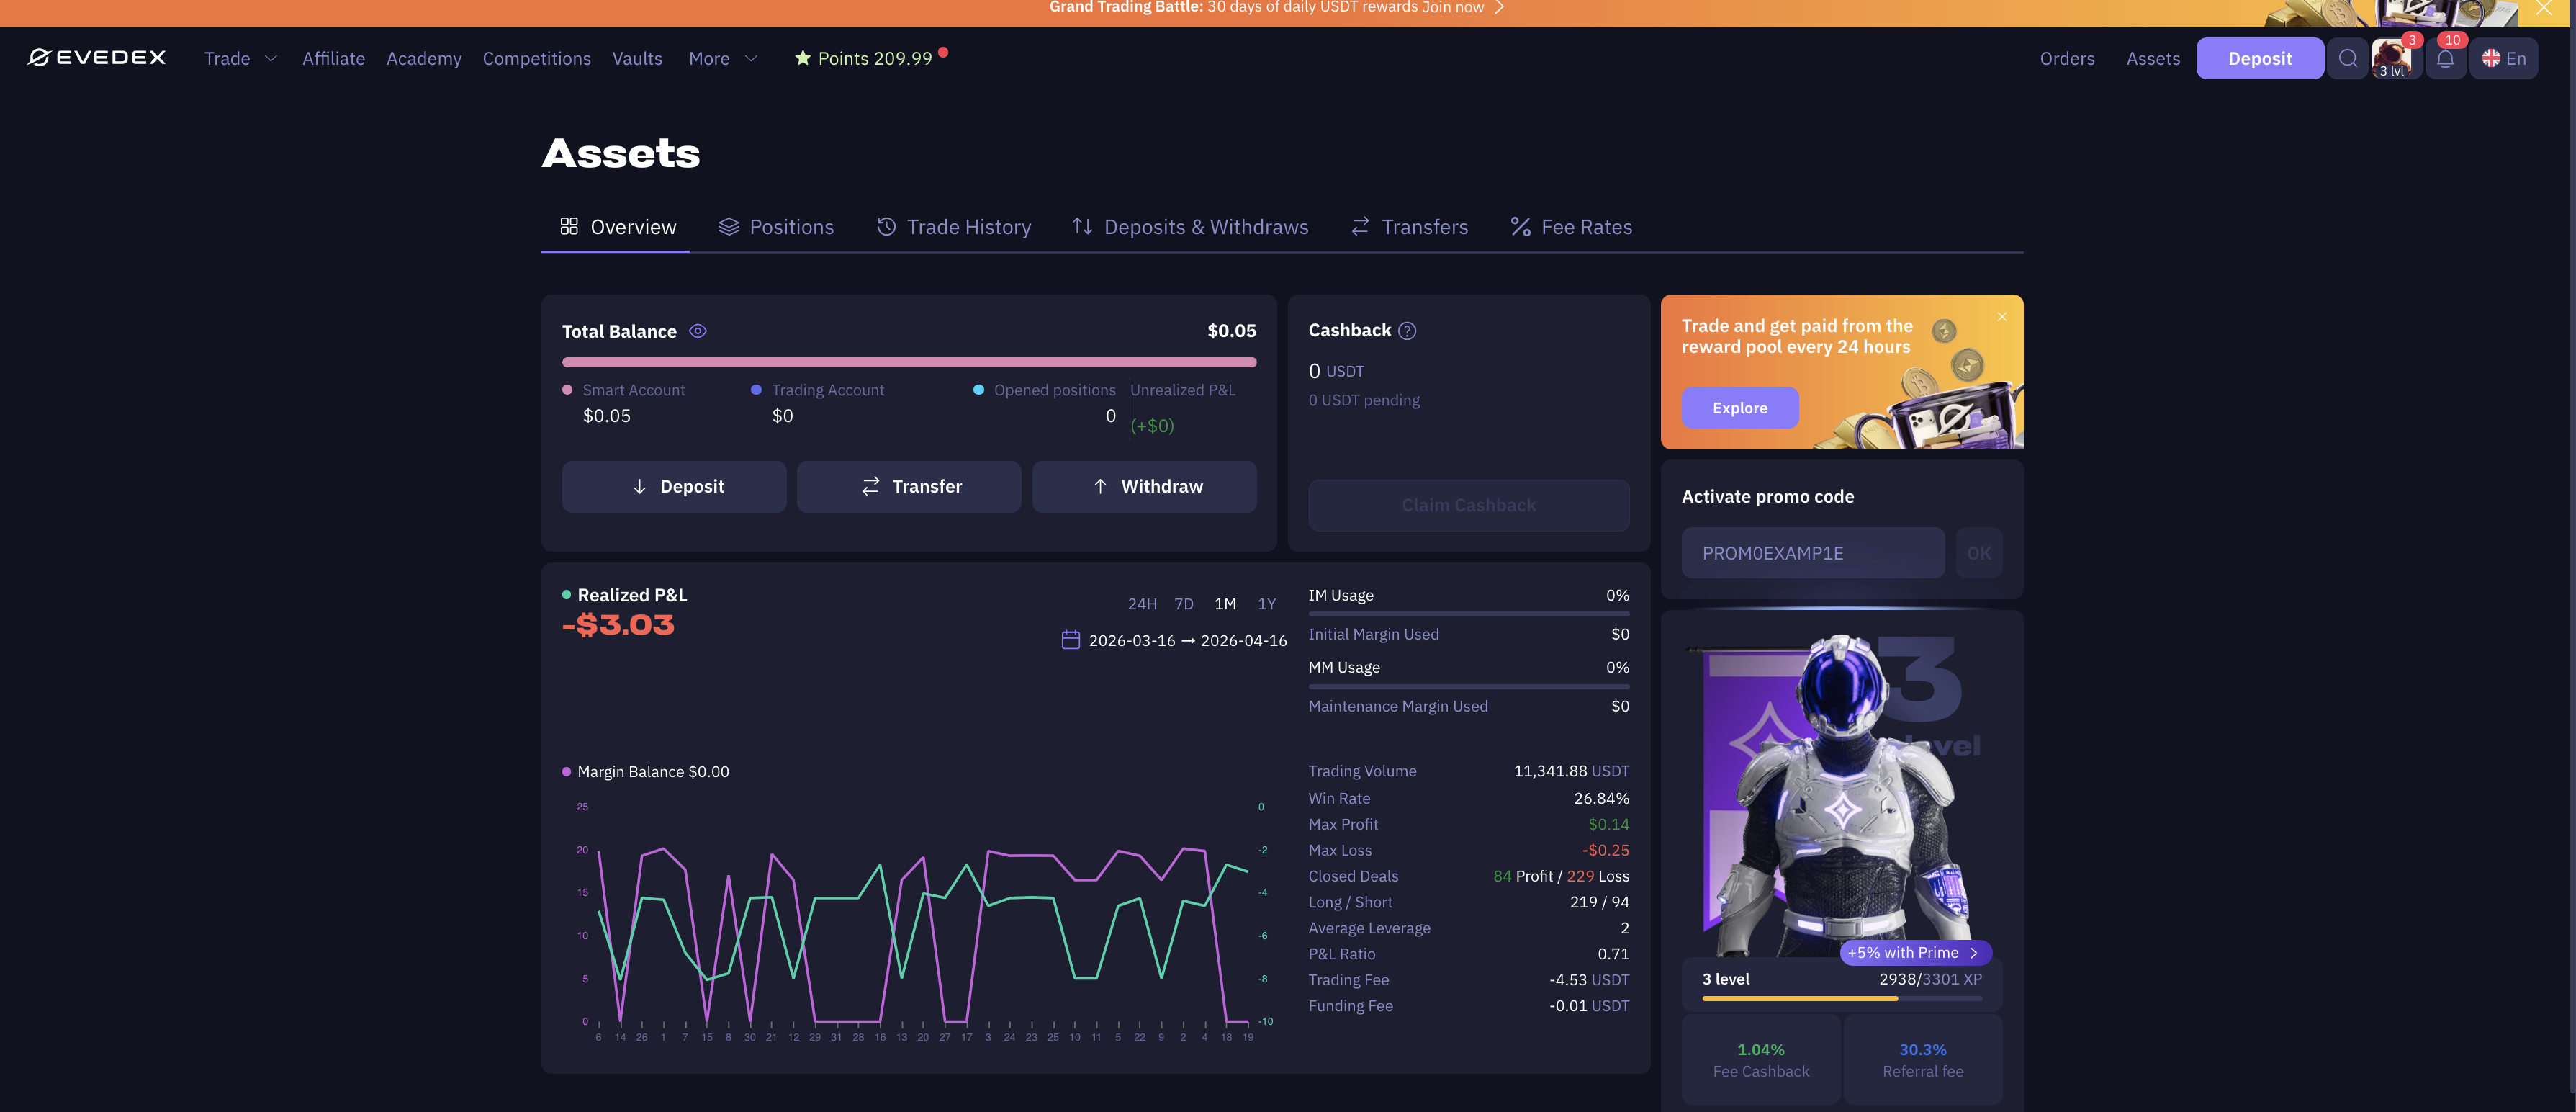Click the Cashback help question-mark icon

[x=1407, y=331]
